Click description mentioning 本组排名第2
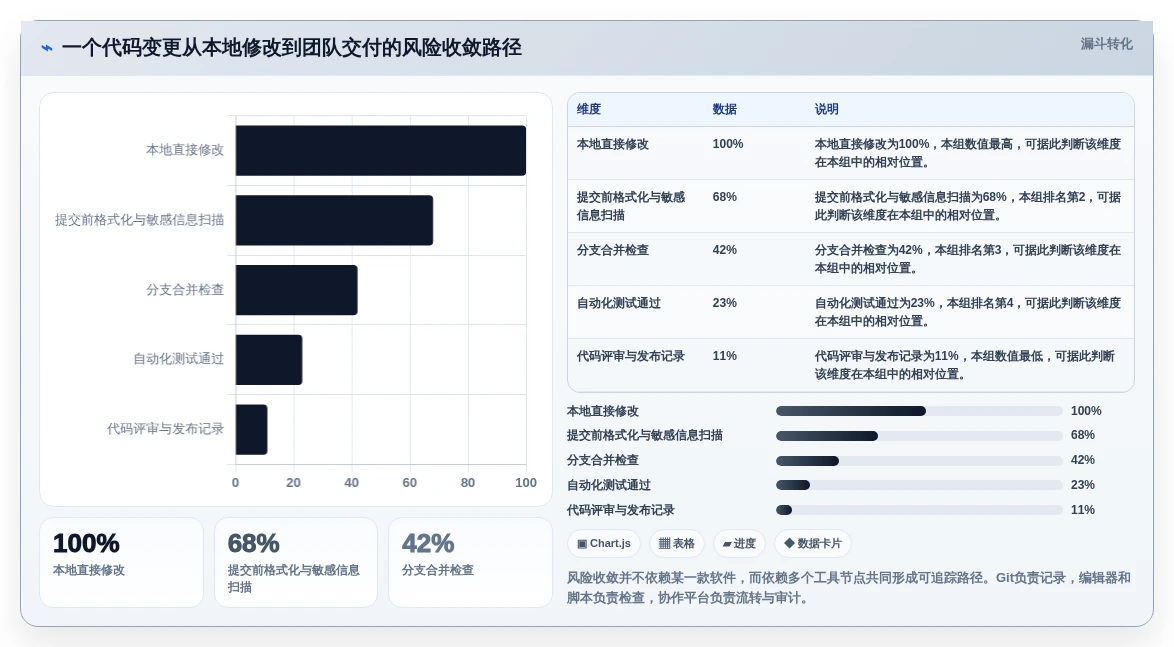Image resolution: width=1174 pixels, height=647 pixels. click(x=967, y=206)
